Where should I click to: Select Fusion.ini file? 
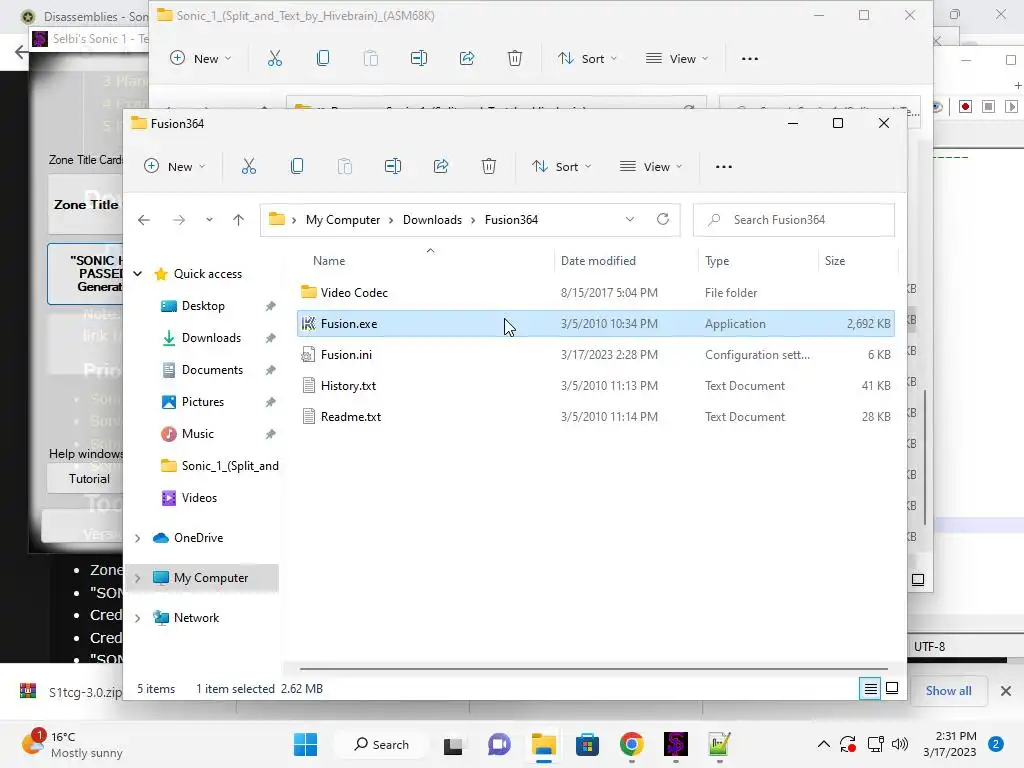point(596,355)
